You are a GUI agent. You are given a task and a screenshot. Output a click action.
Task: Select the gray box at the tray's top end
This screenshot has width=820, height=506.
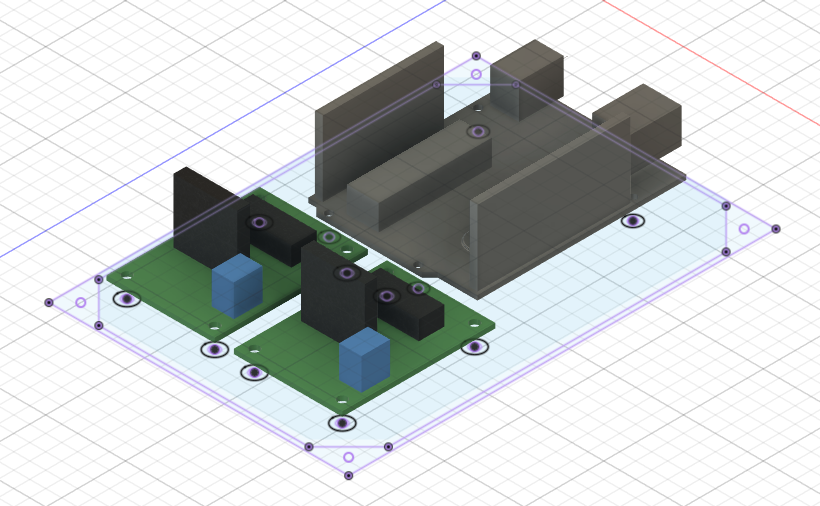(x=528, y=78)
